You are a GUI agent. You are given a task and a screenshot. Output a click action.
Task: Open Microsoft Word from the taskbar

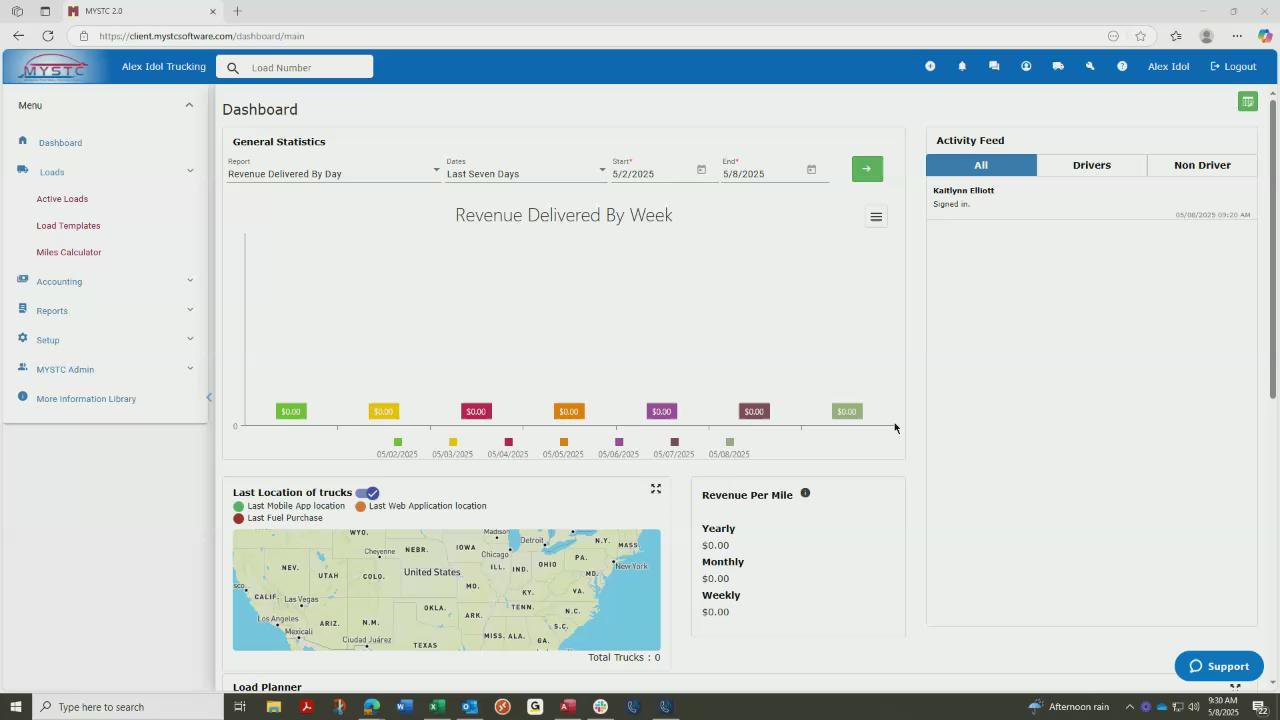(x=404, y=707)
